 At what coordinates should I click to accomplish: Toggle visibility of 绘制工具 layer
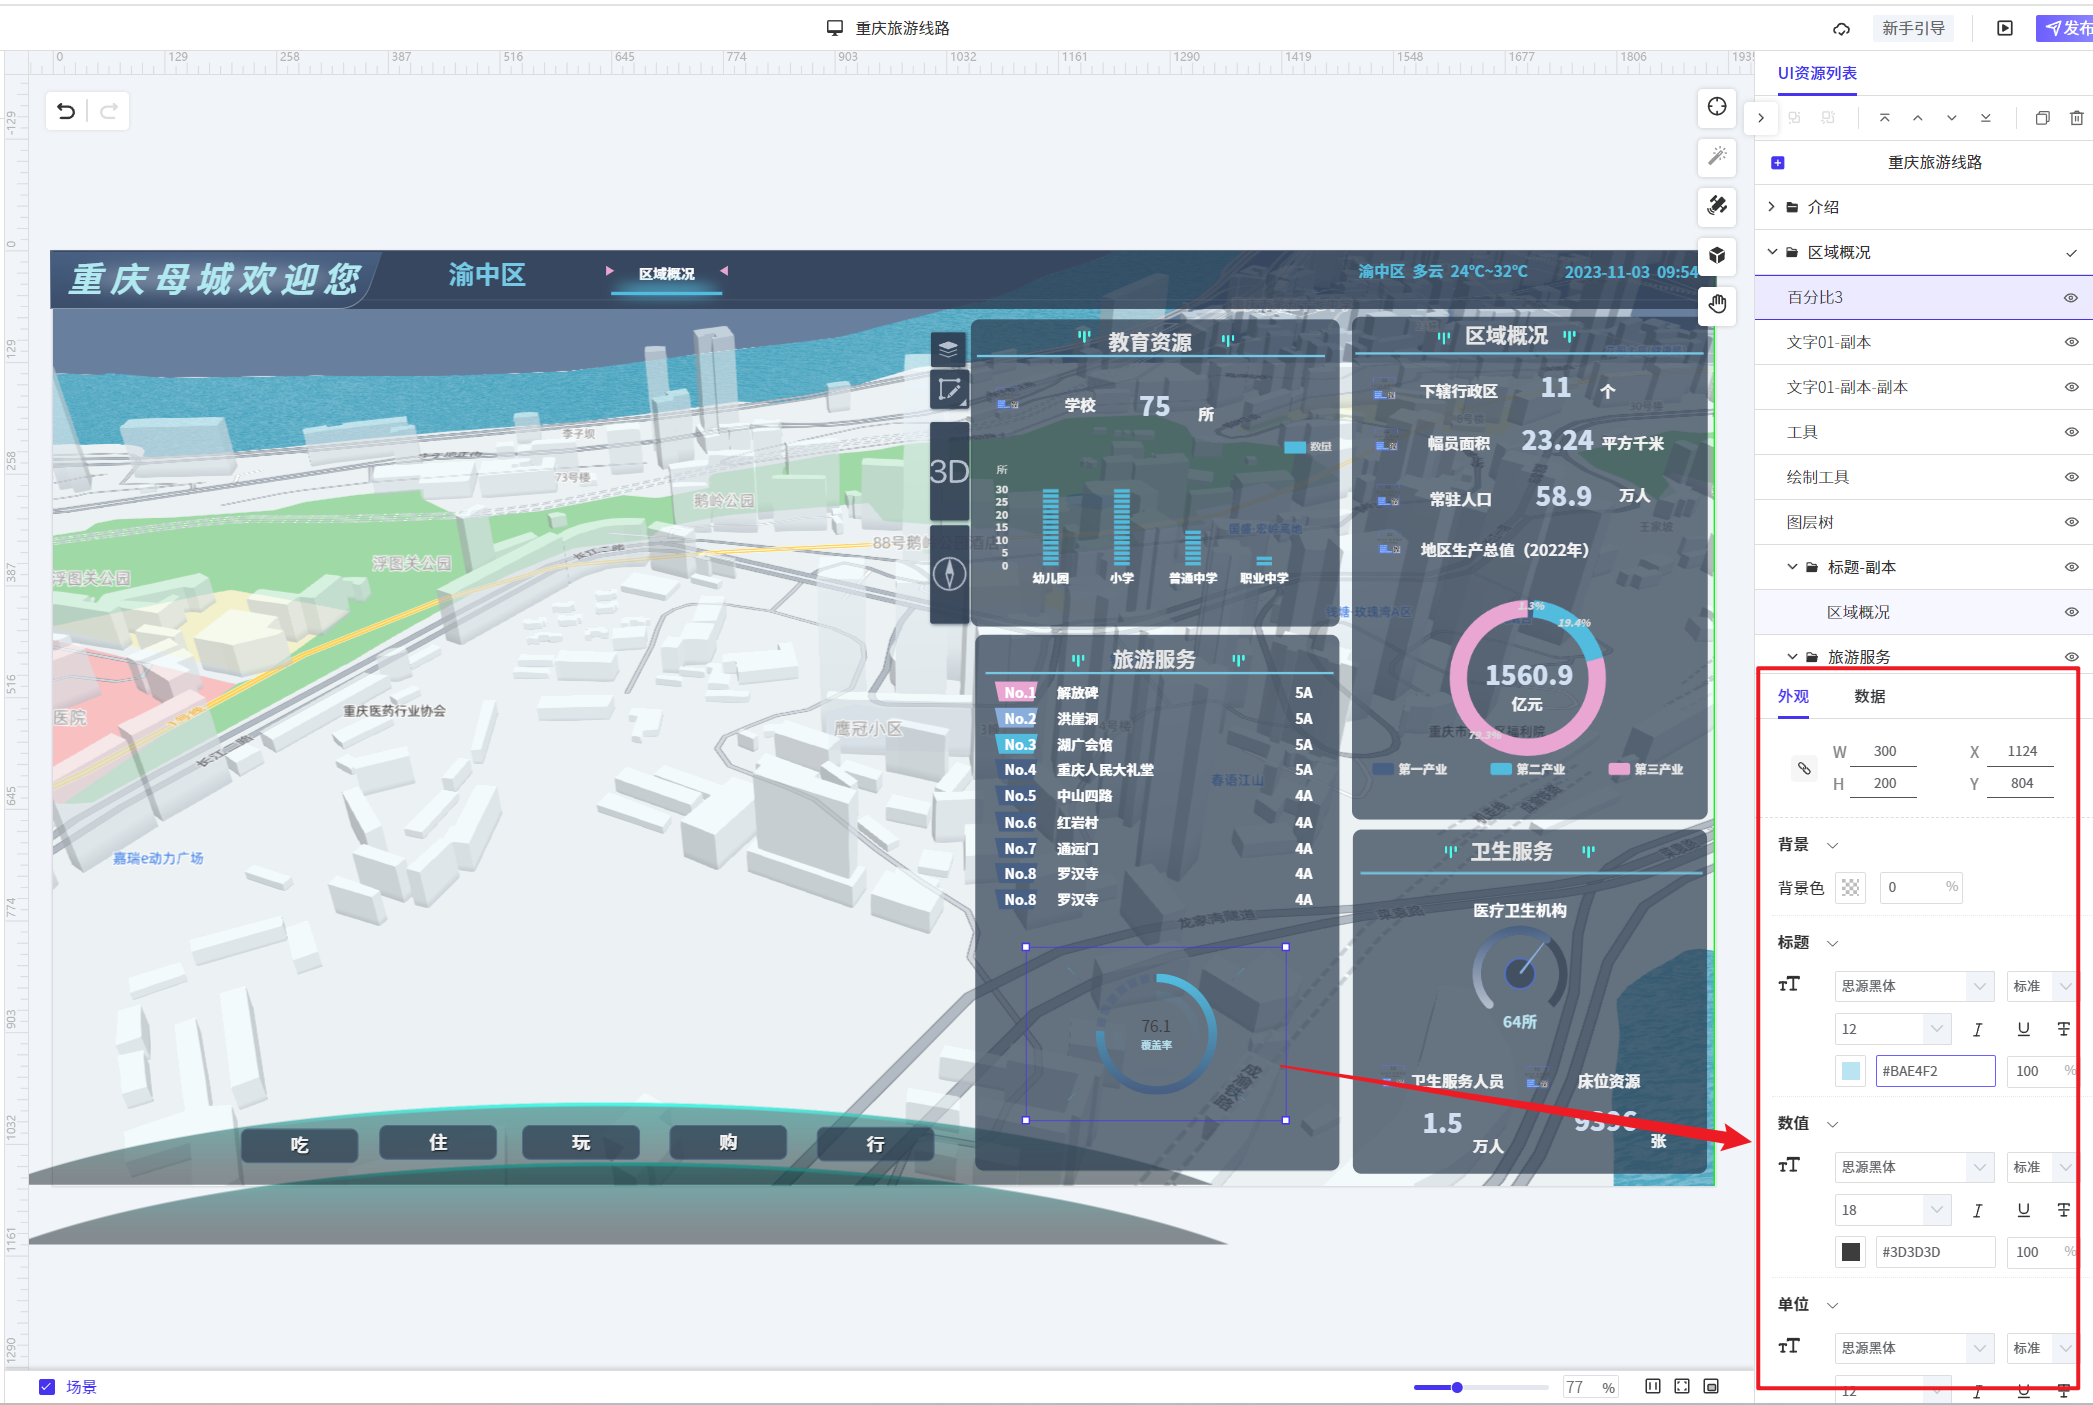click(x=2071, y=477)
